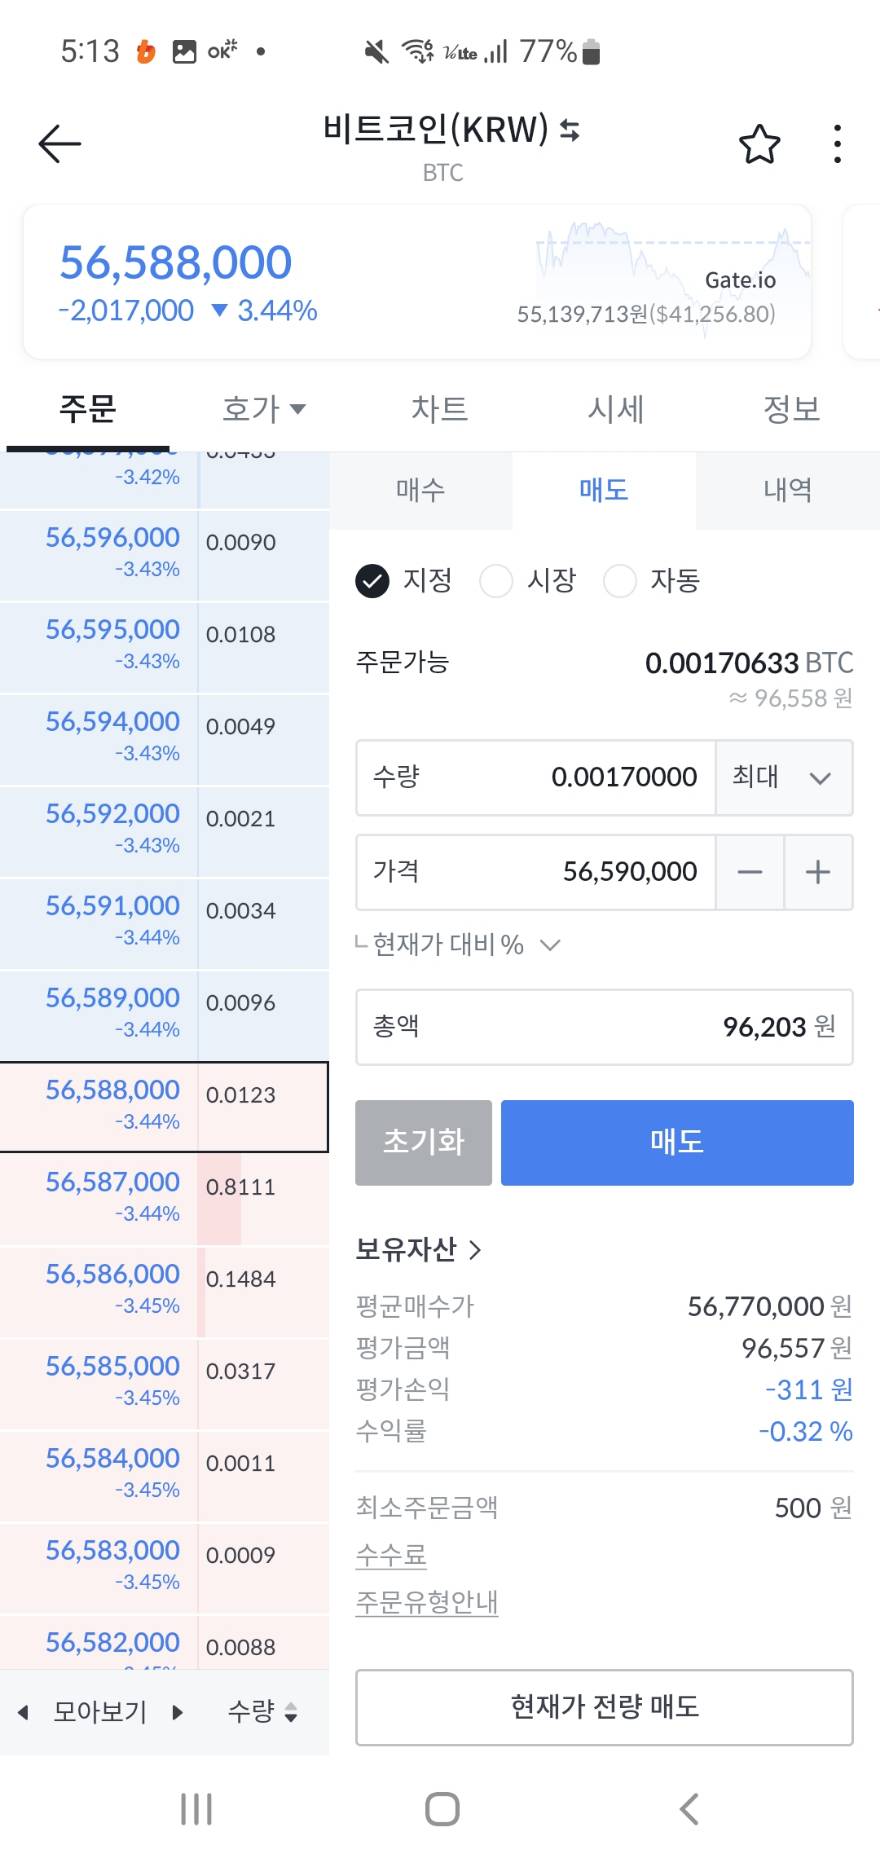Select the 자동 order type option
Image resolution: width=880 pixels, height=1858 pixels.
620,581
